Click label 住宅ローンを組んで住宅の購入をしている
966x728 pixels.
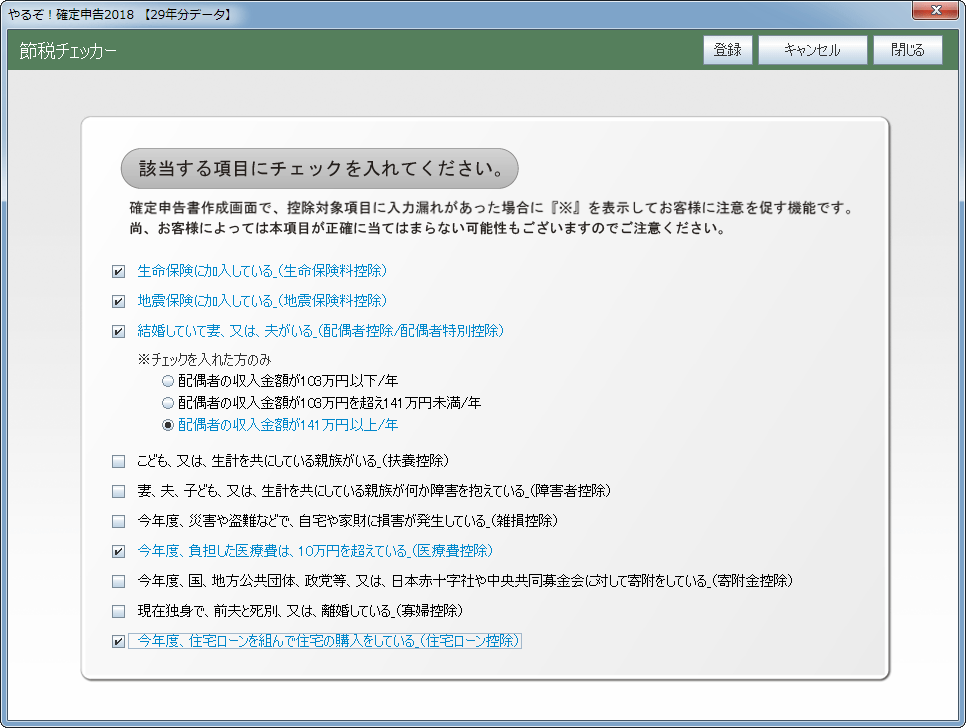coord(302,641)
